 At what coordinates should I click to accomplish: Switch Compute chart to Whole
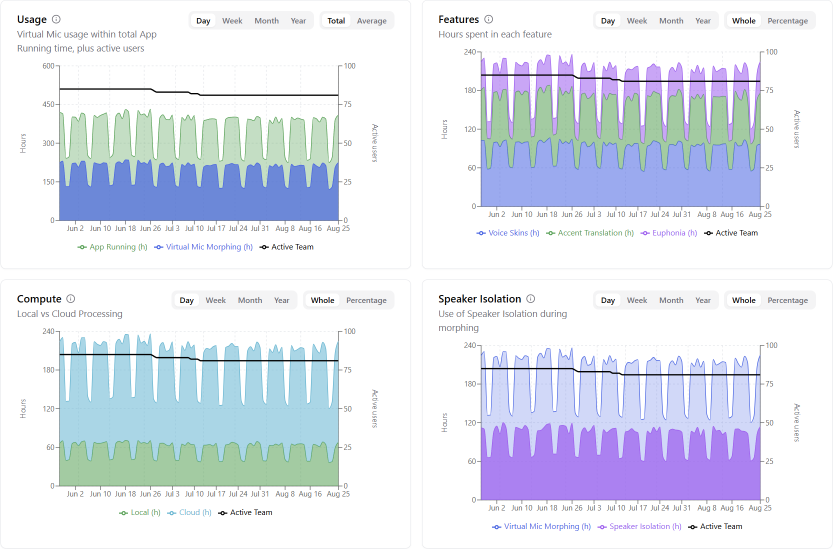coord(322,300)
